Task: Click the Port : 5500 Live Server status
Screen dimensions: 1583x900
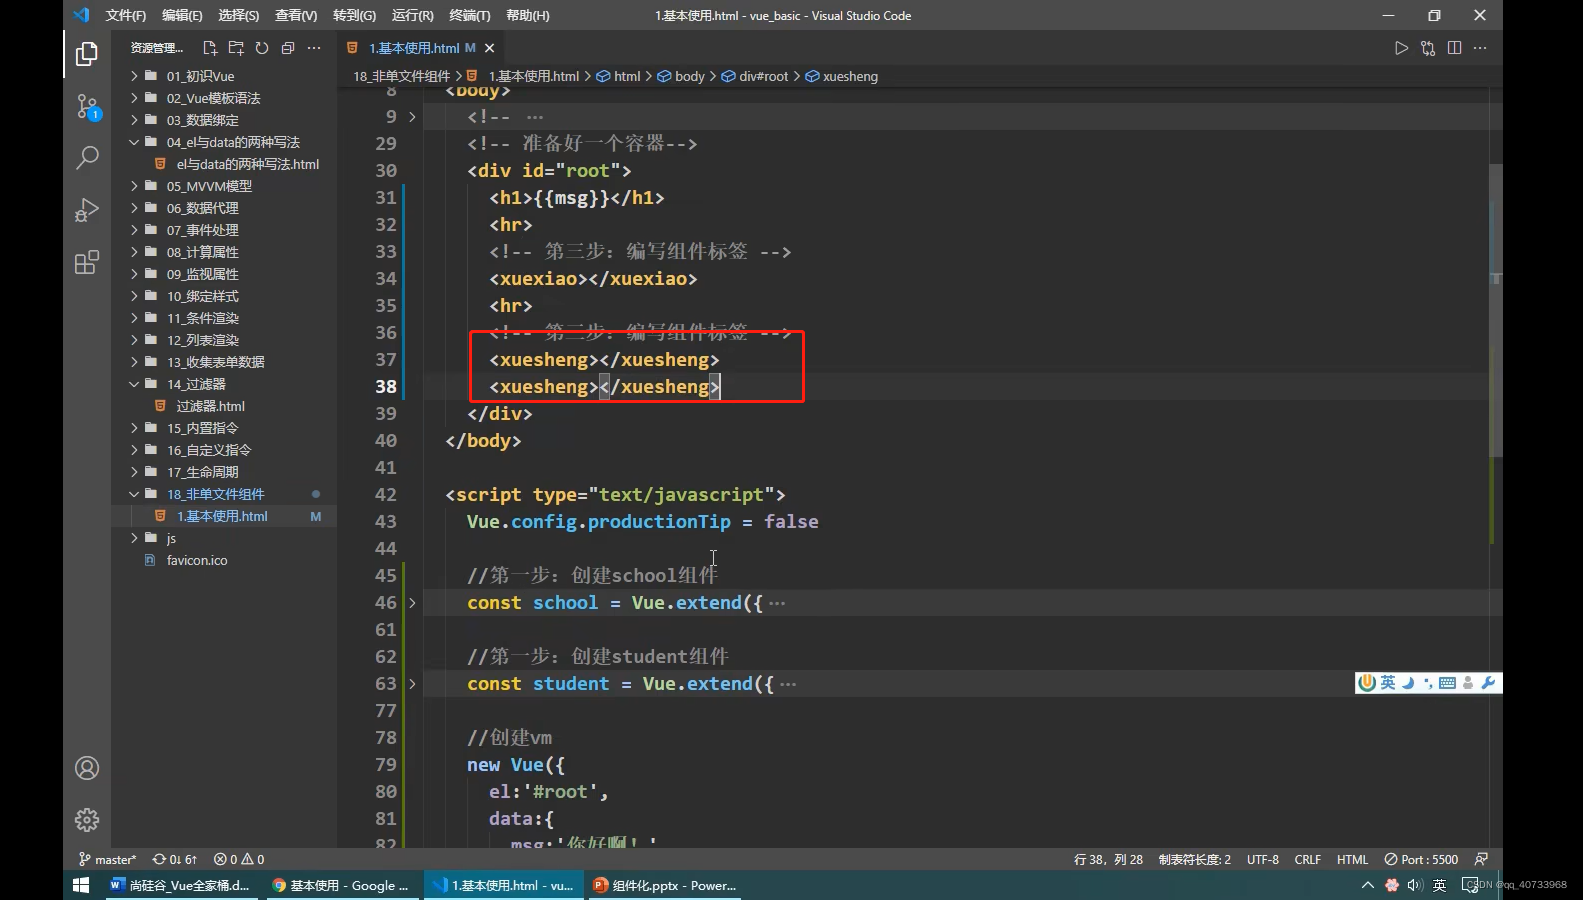Action: 1421,859
